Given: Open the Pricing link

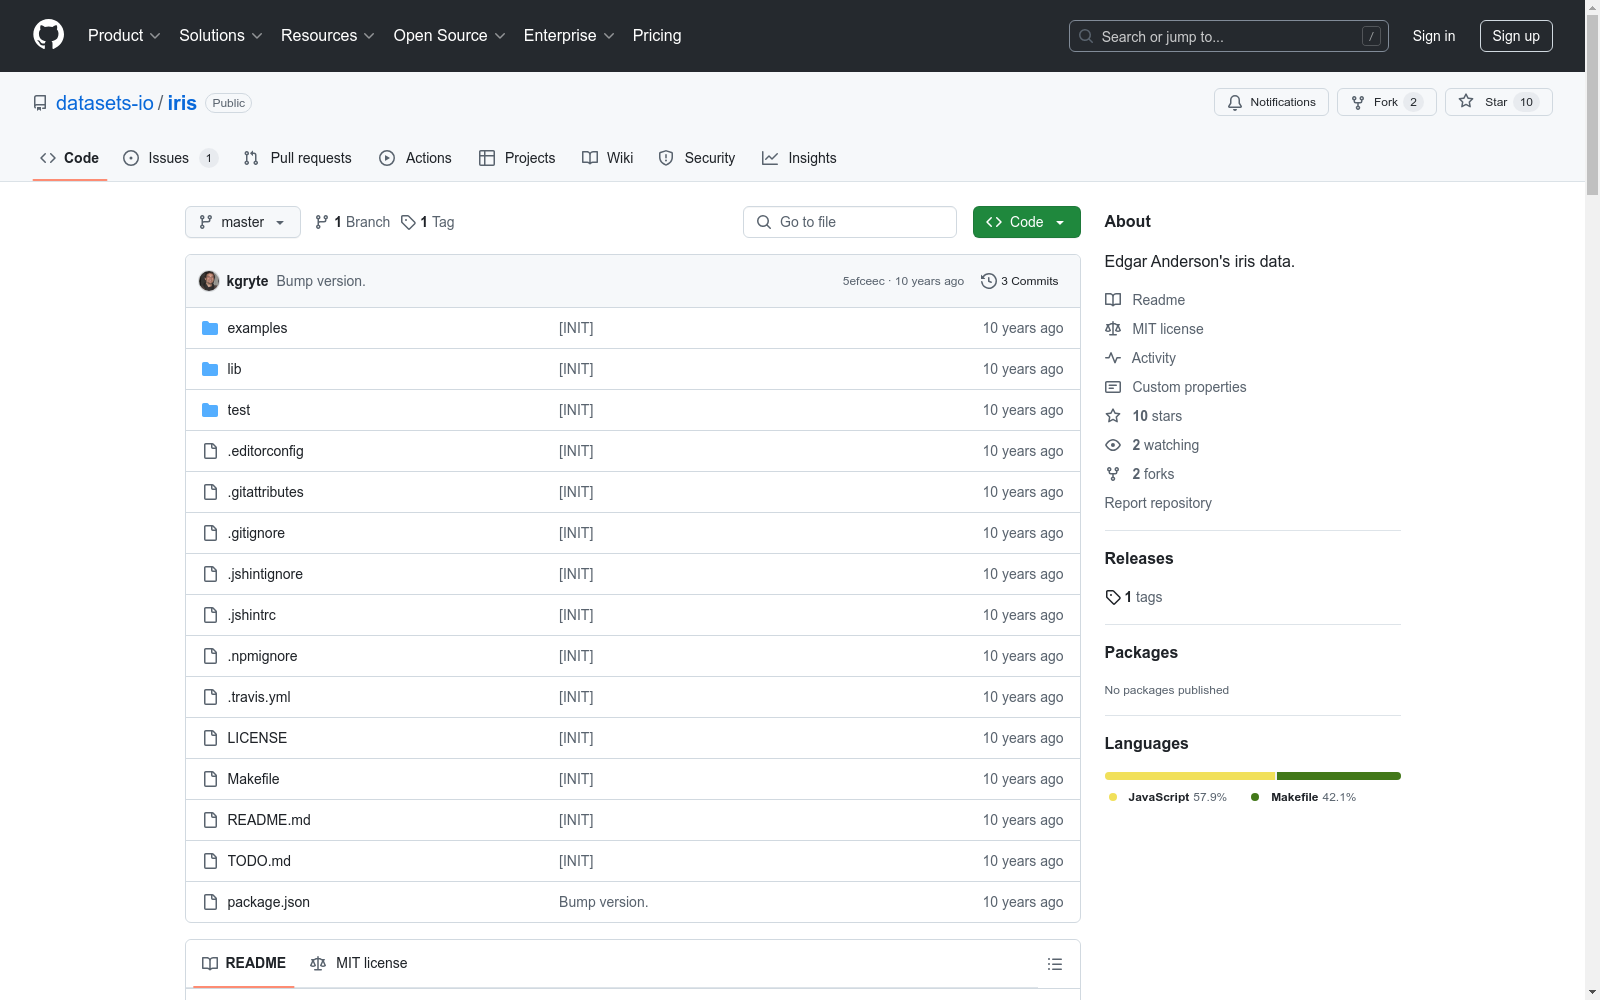Looking at the screenshot, I should [x=657, y=36].
